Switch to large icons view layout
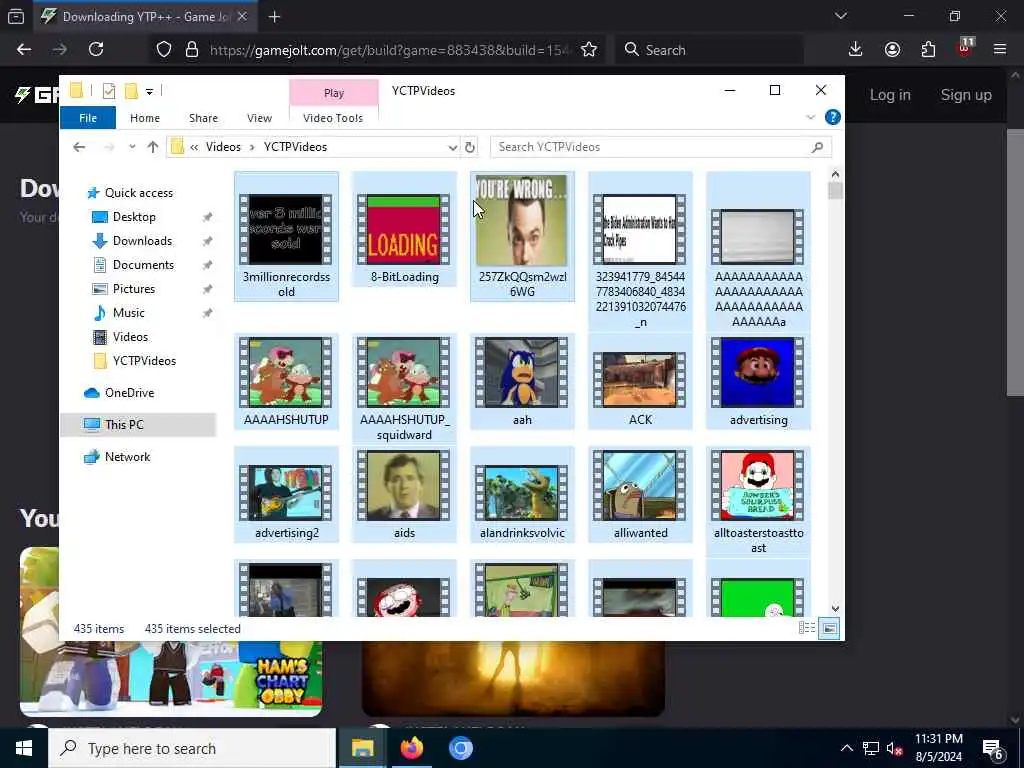 (x=829, y=628)
